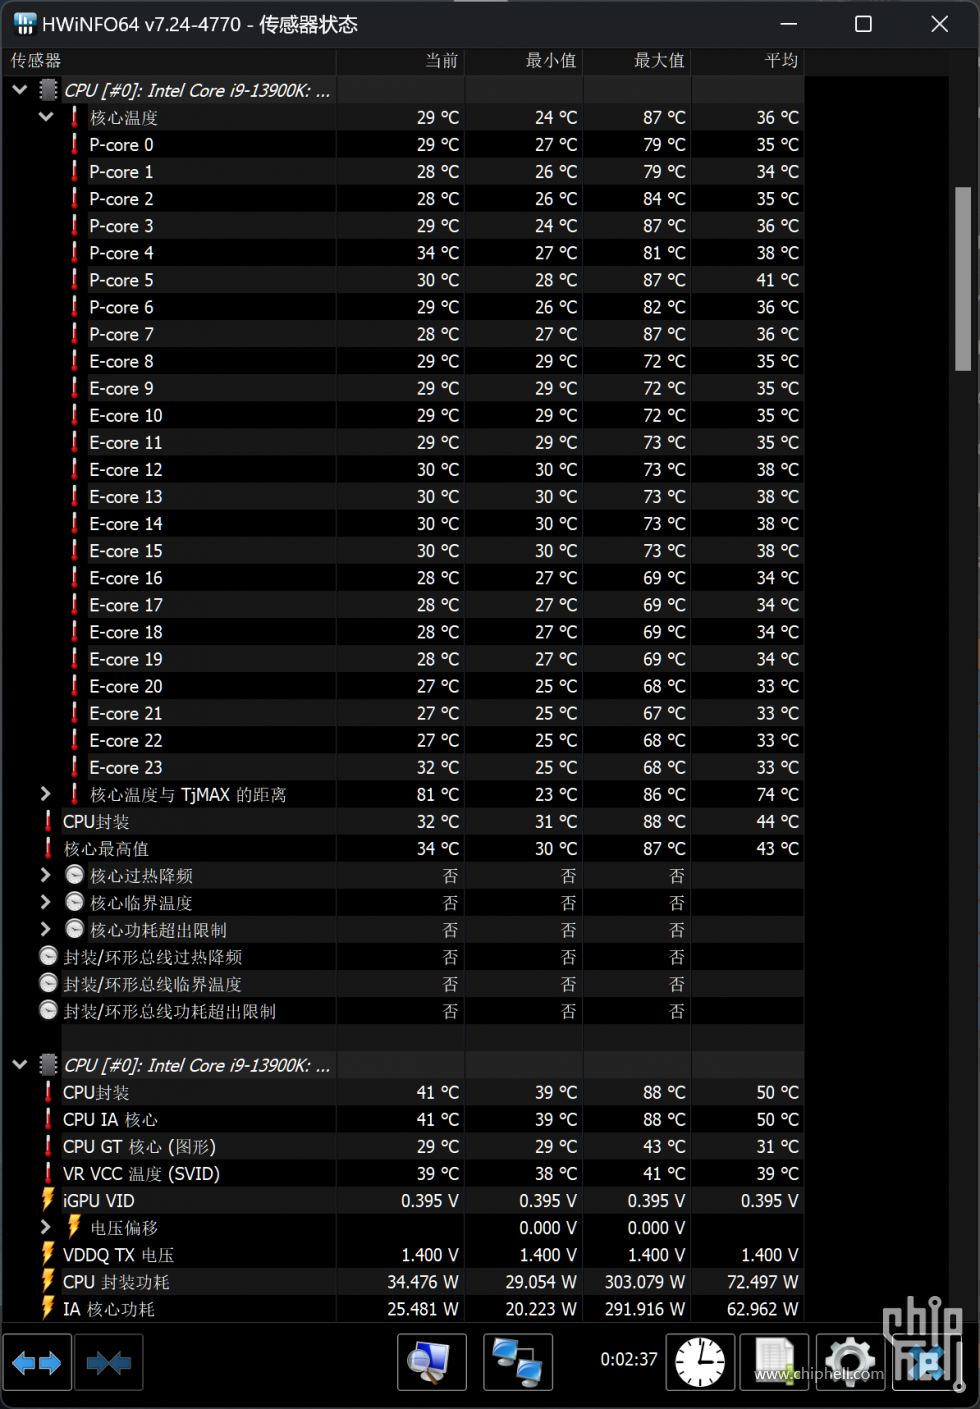Screen dimensions: 980x1409
Task: Click the 34.476 W current value
Action: point(423,1281)
